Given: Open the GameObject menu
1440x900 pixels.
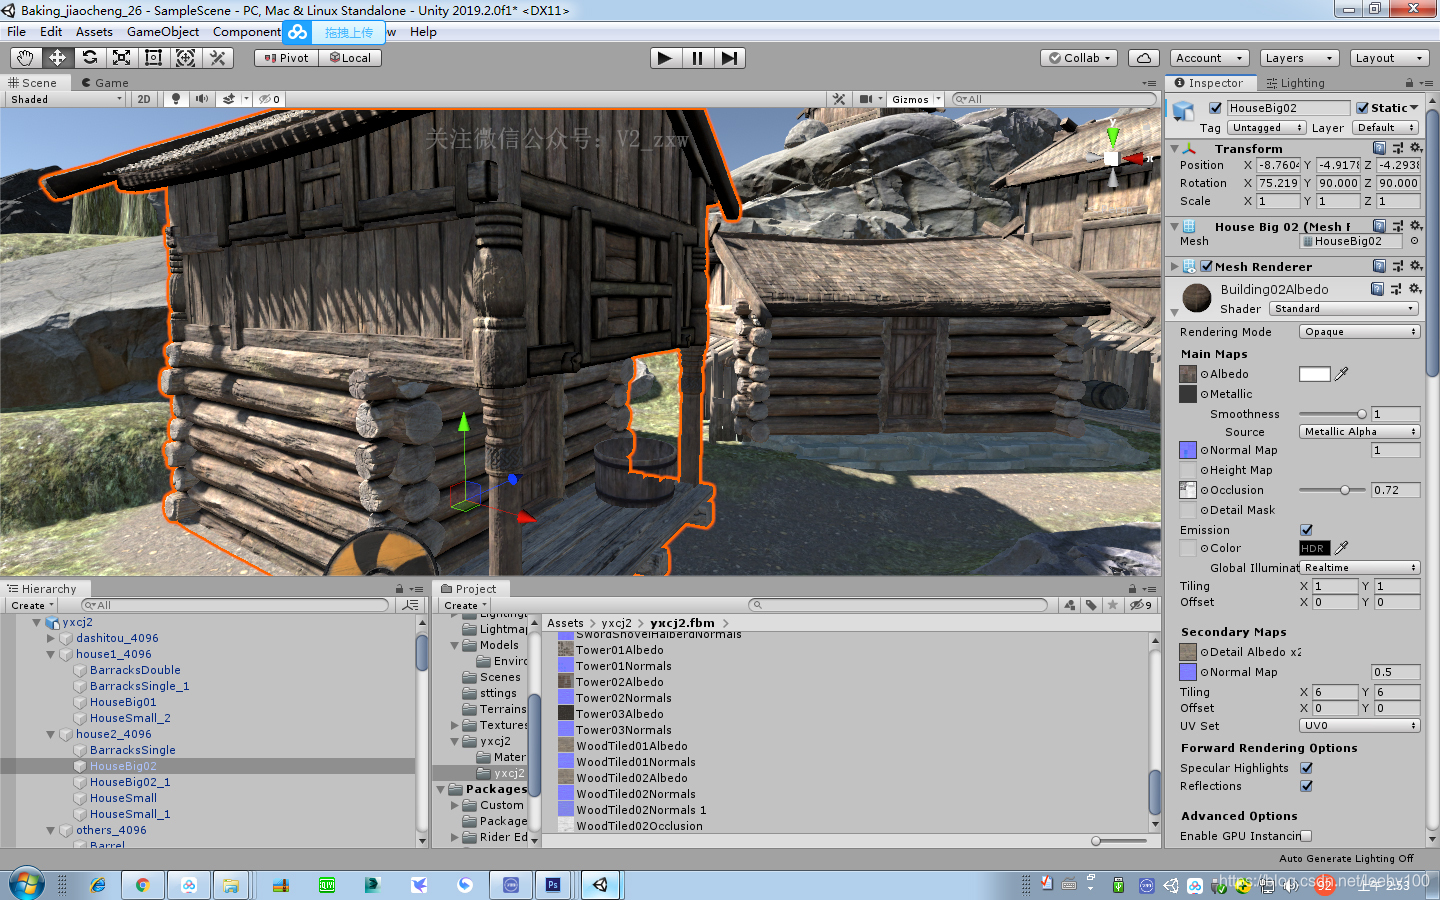Looking at the screenshot, I should 163,32.
